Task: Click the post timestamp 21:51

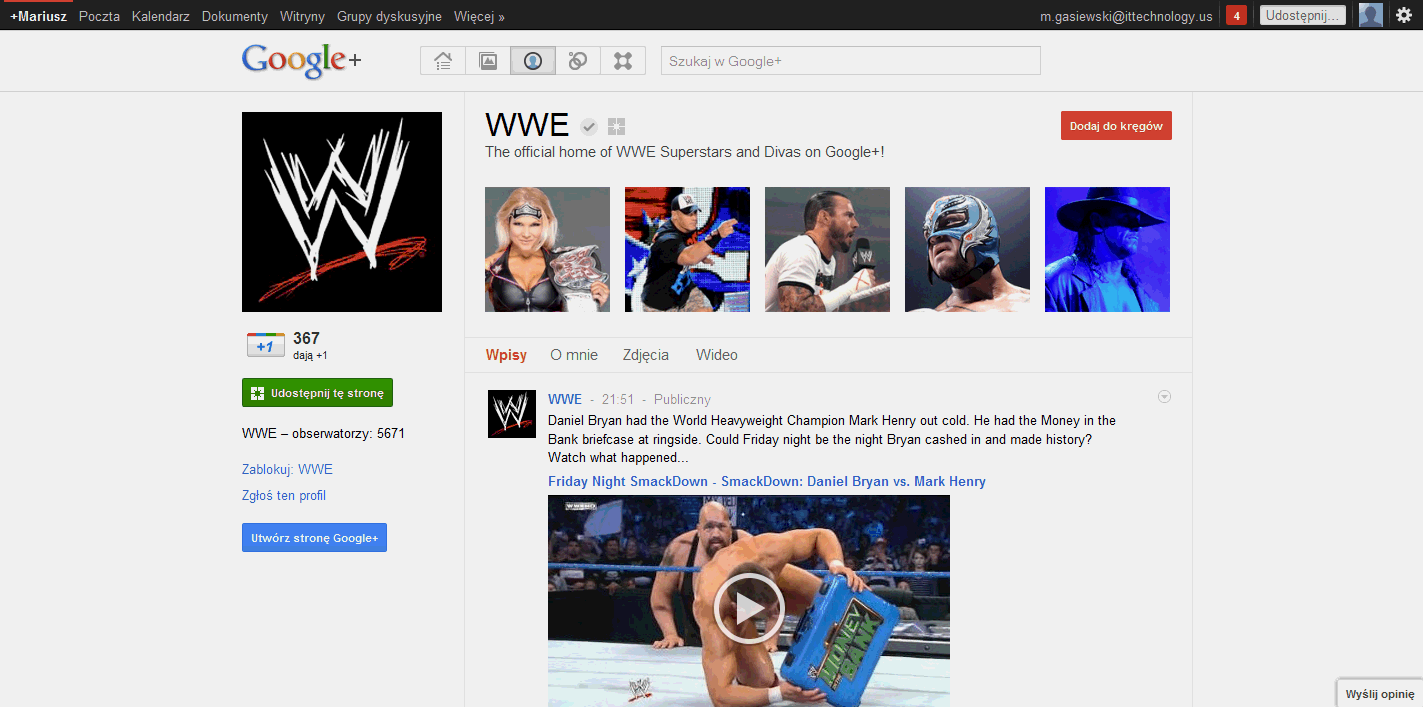Action: [618, 399]
